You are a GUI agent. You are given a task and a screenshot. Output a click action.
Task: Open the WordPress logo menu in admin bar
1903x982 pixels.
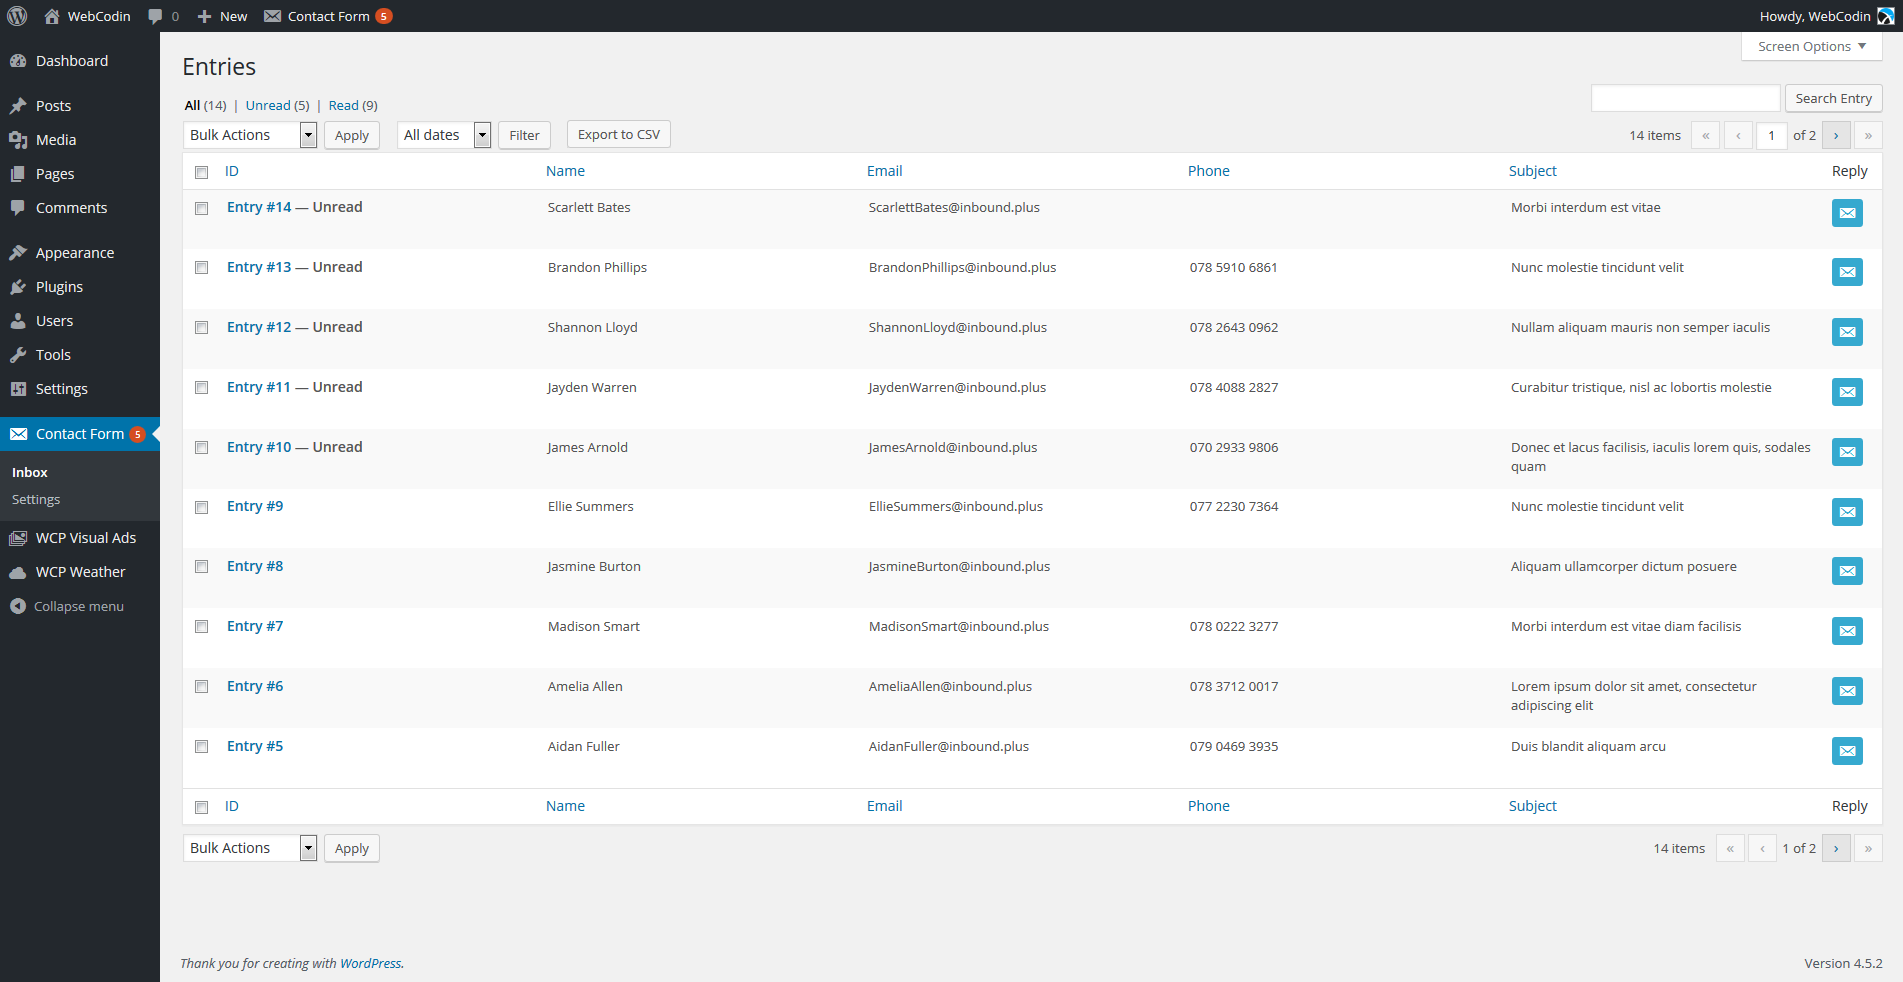point(17,16)
